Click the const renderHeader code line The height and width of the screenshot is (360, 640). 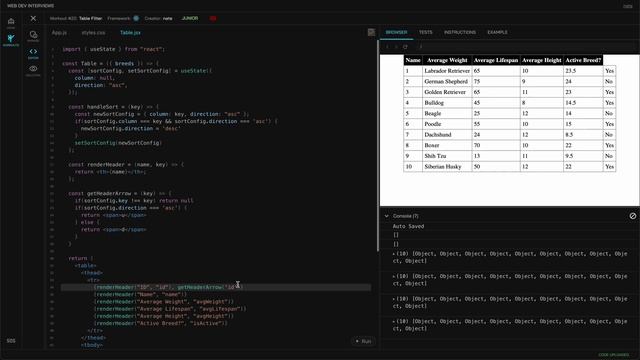(126, 164)
